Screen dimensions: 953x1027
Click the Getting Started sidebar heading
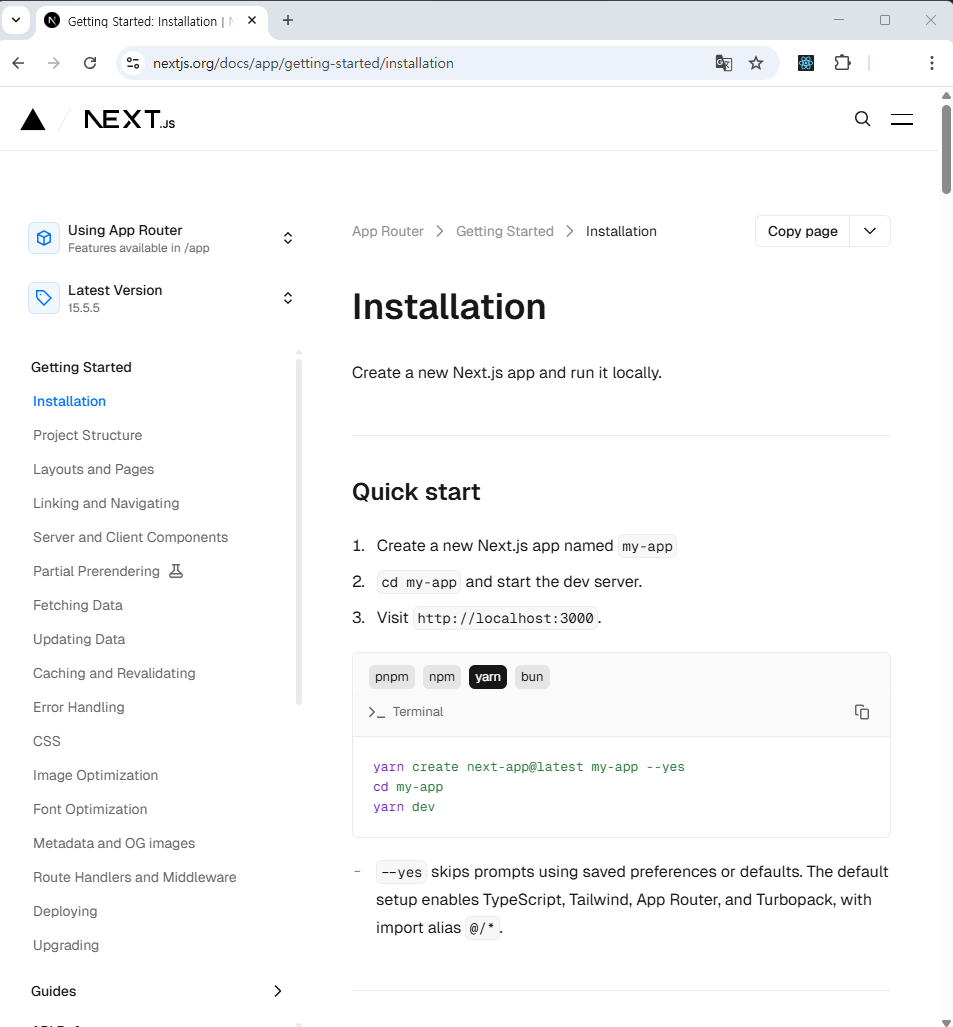[81, 367]
